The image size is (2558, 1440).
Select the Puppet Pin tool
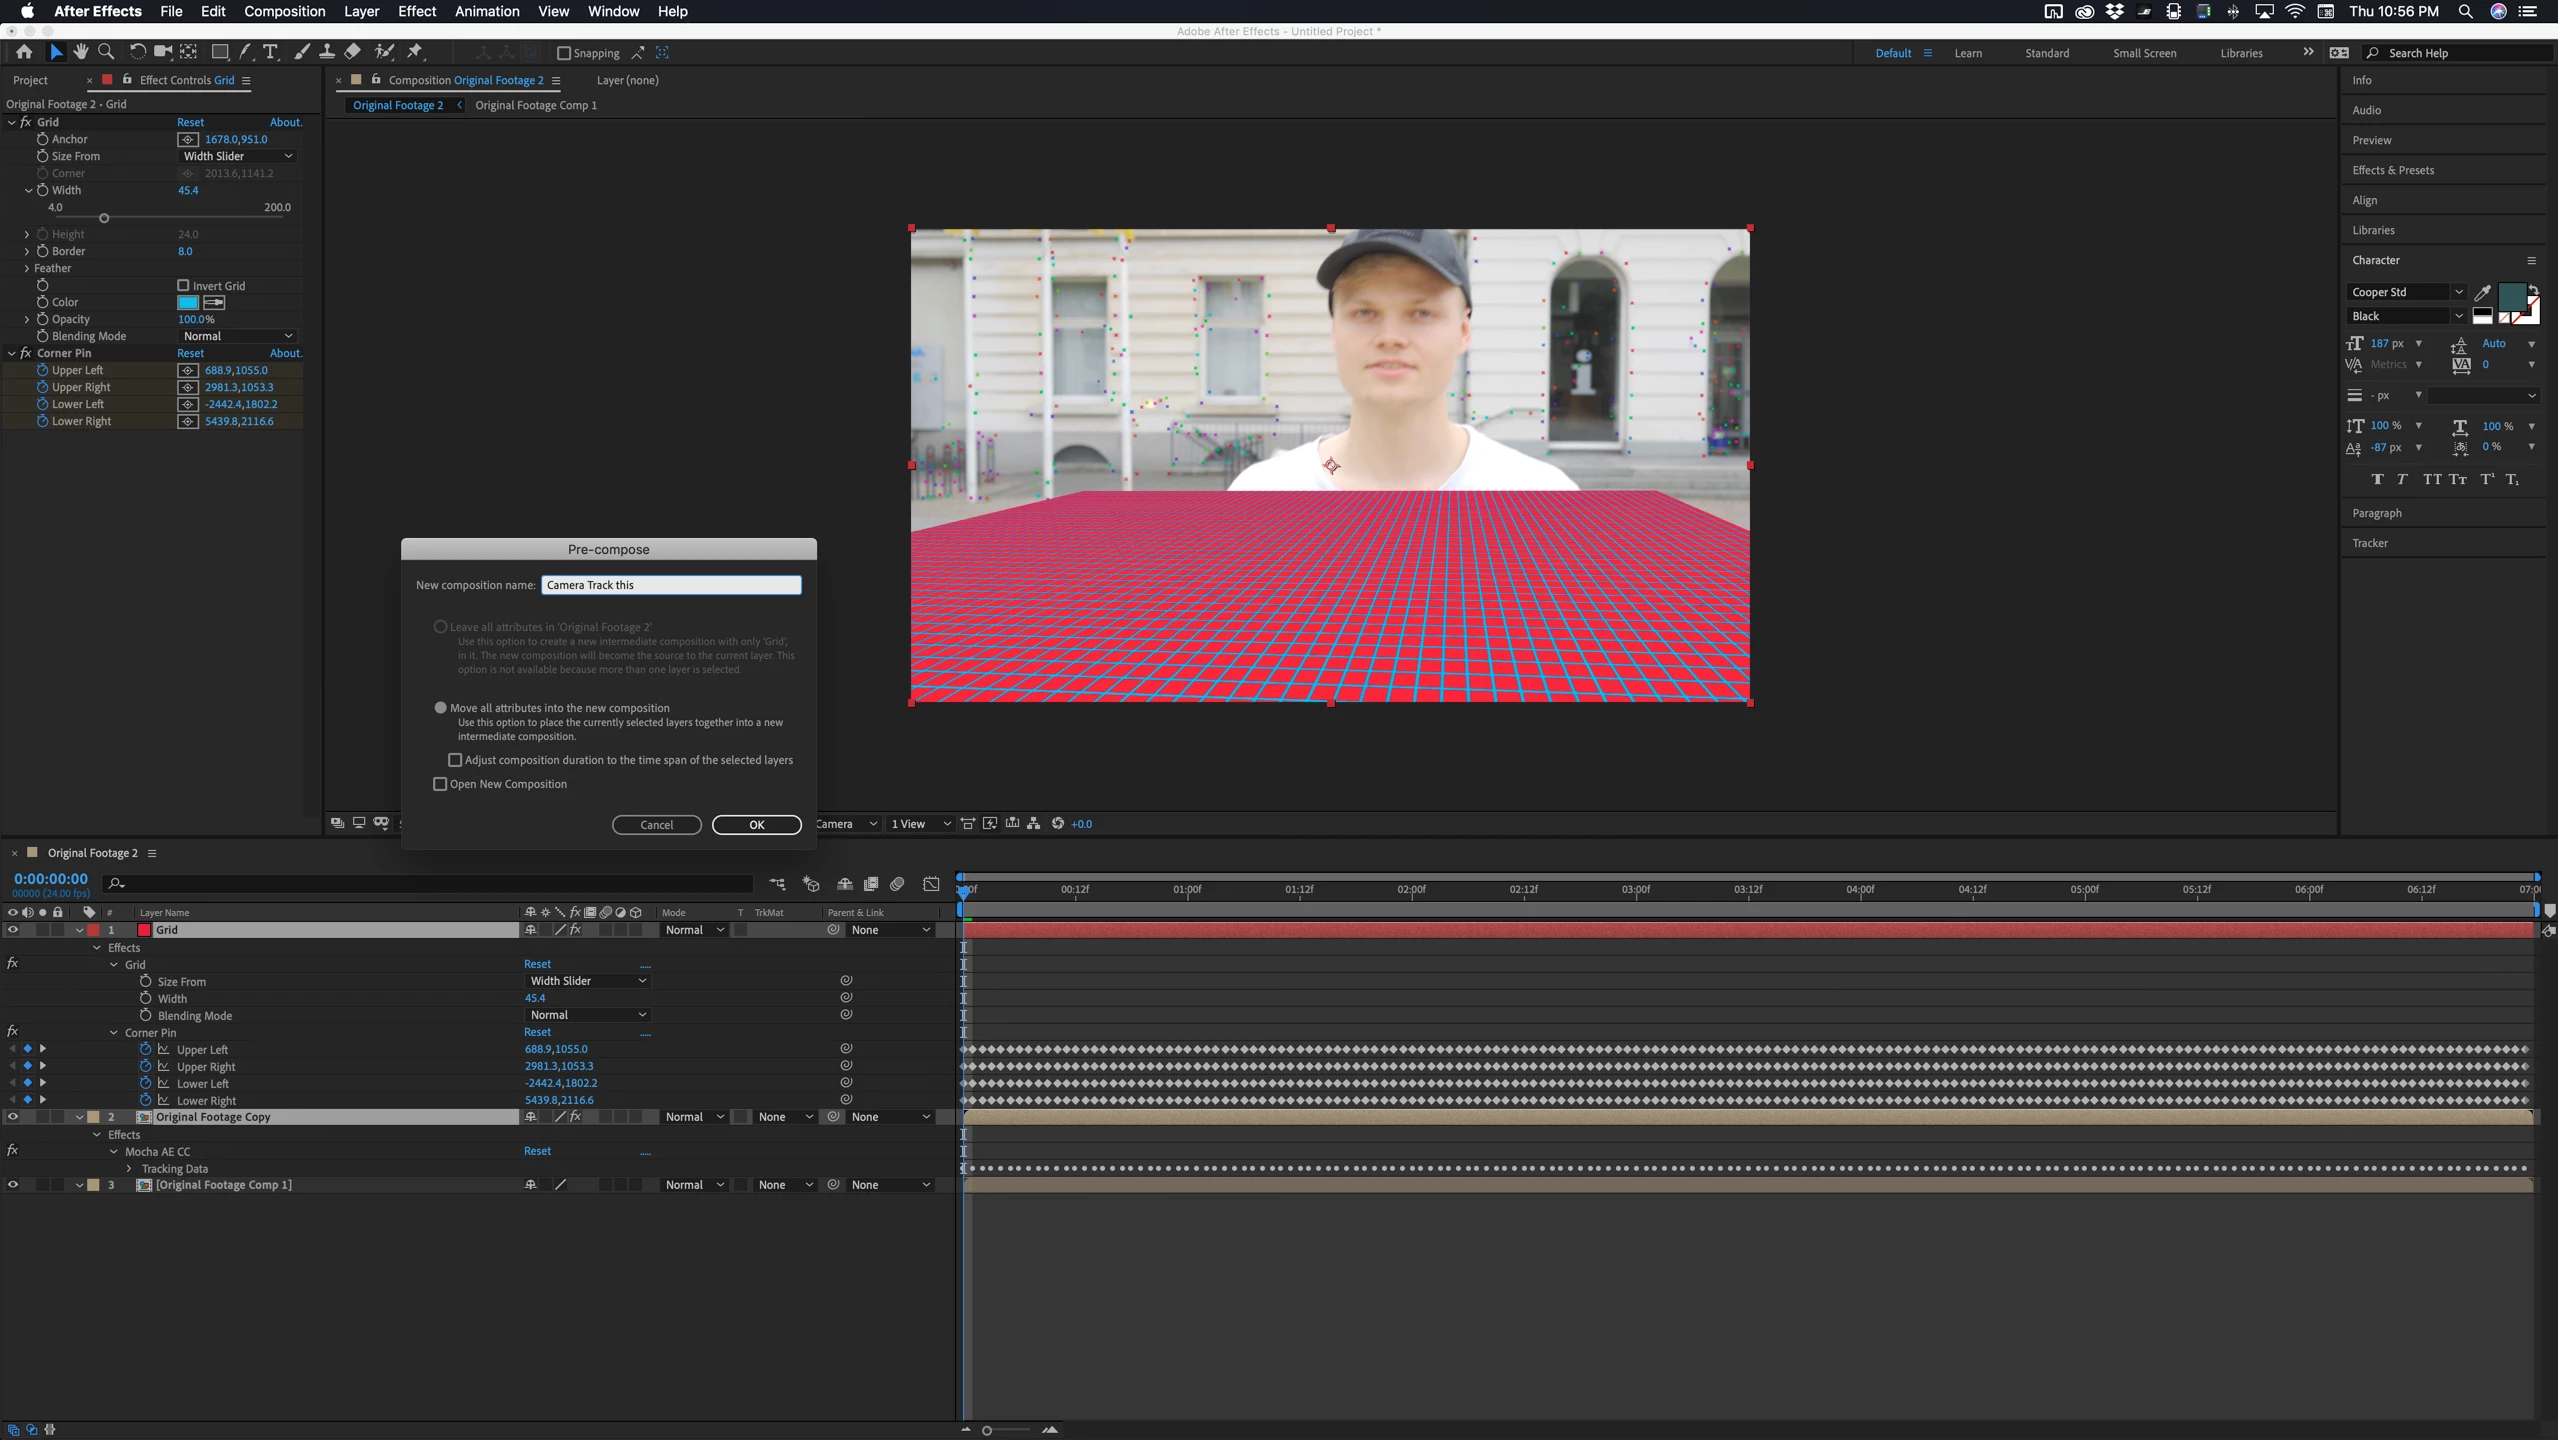coord(415,52)
